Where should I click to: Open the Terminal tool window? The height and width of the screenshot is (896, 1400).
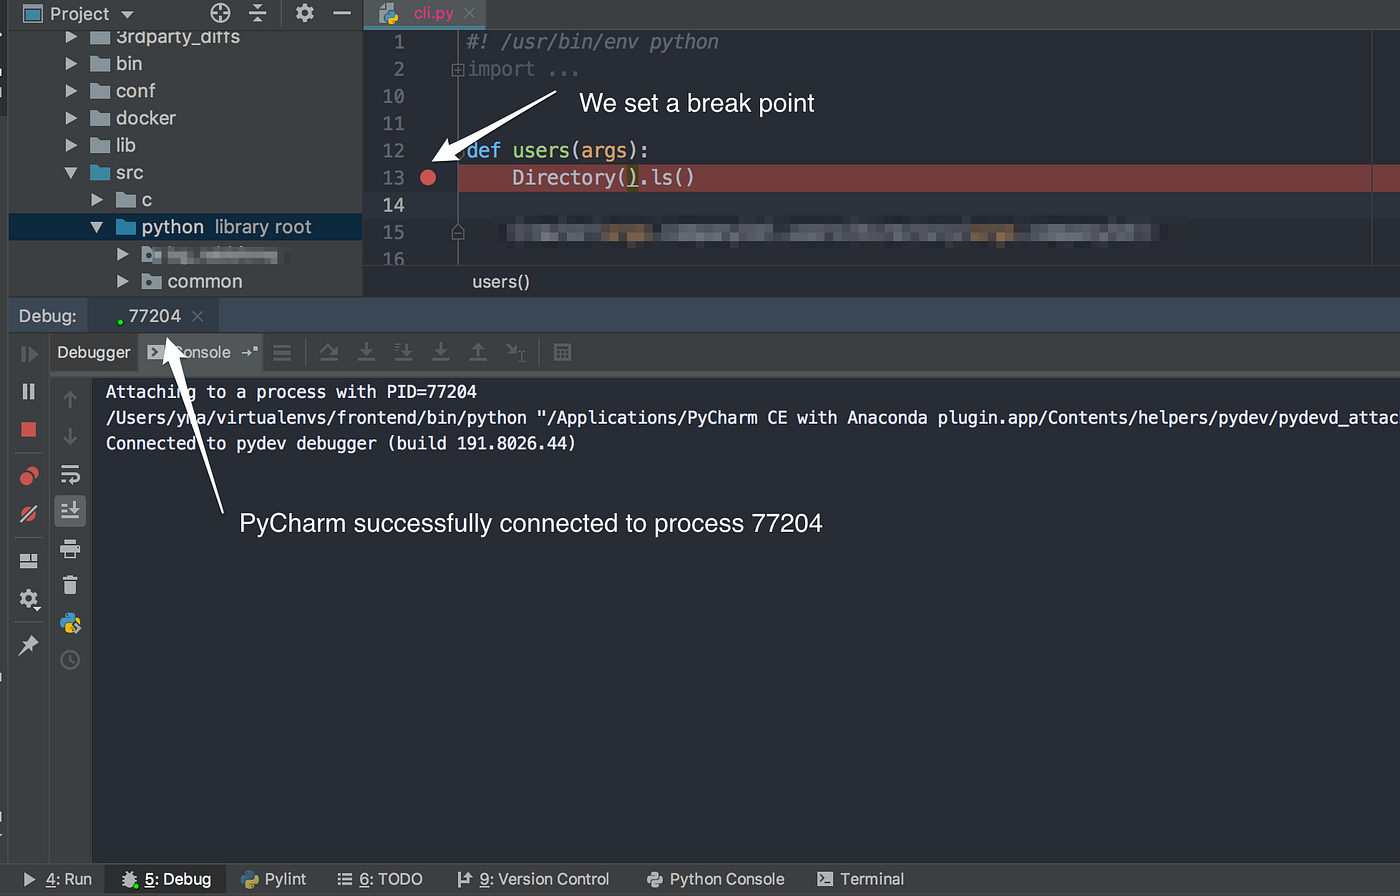(860, 879)
